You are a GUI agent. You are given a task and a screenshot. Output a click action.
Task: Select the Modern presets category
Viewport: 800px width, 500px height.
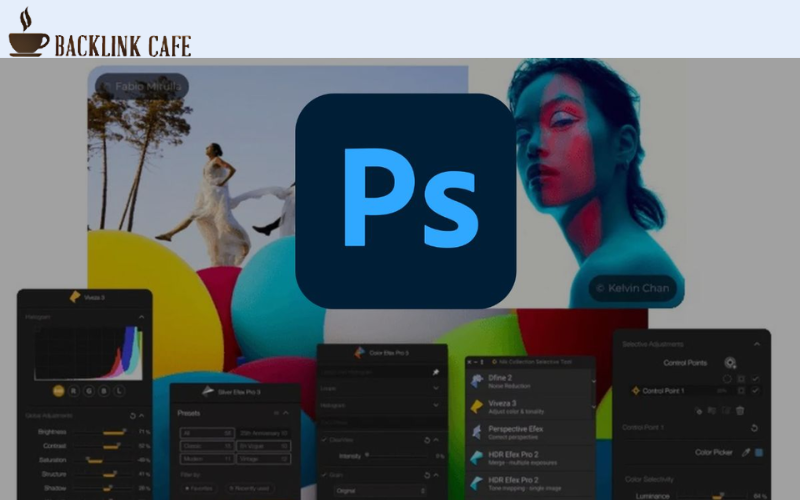(x=207, y=459)
